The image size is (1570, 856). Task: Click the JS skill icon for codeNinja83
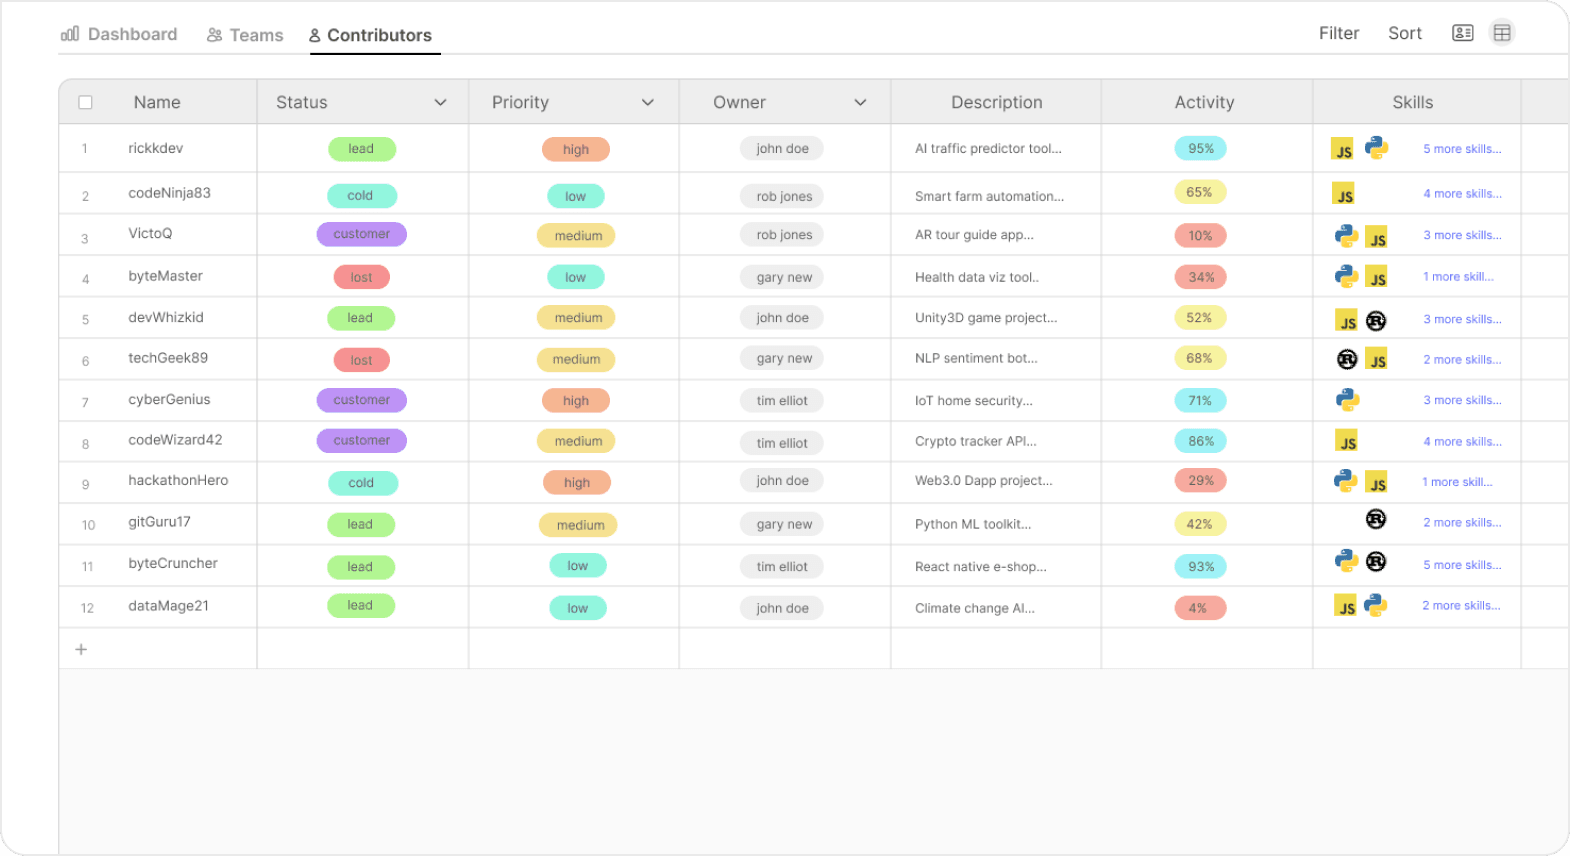click(1343, 194)
